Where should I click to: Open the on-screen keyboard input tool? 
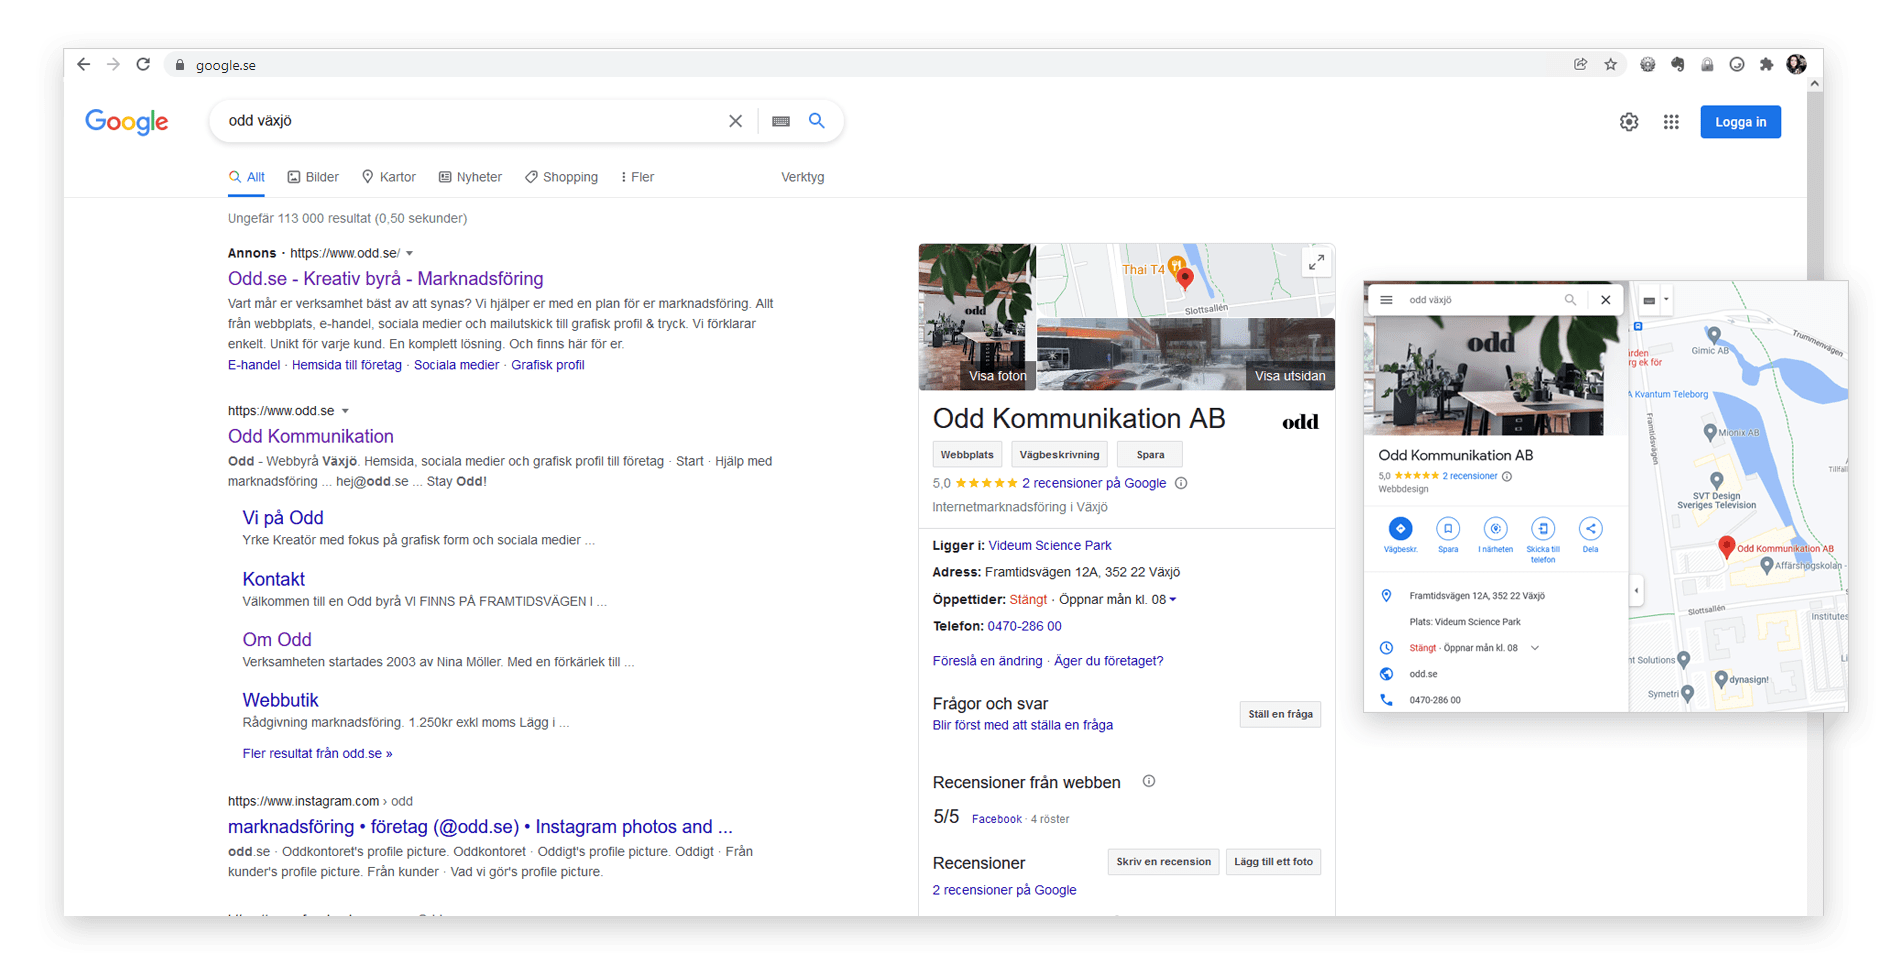click(781, 121)
